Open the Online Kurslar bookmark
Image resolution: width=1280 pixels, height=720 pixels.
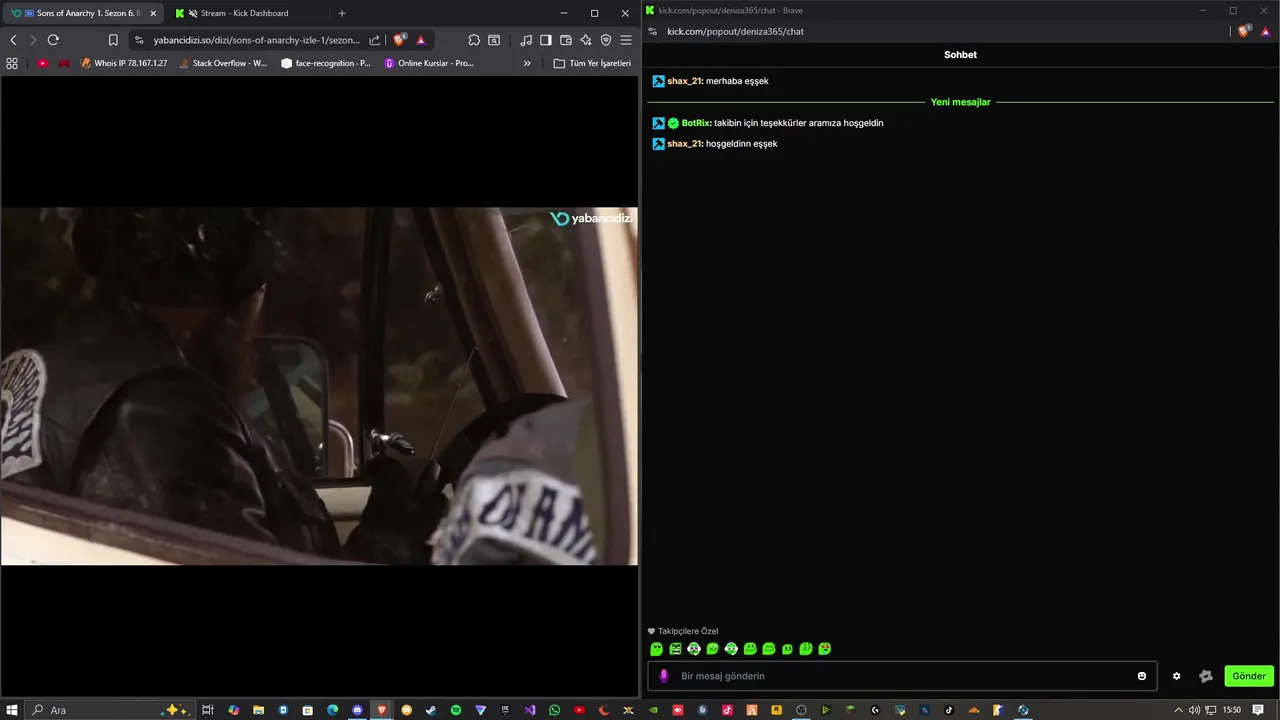pos(429,63)
